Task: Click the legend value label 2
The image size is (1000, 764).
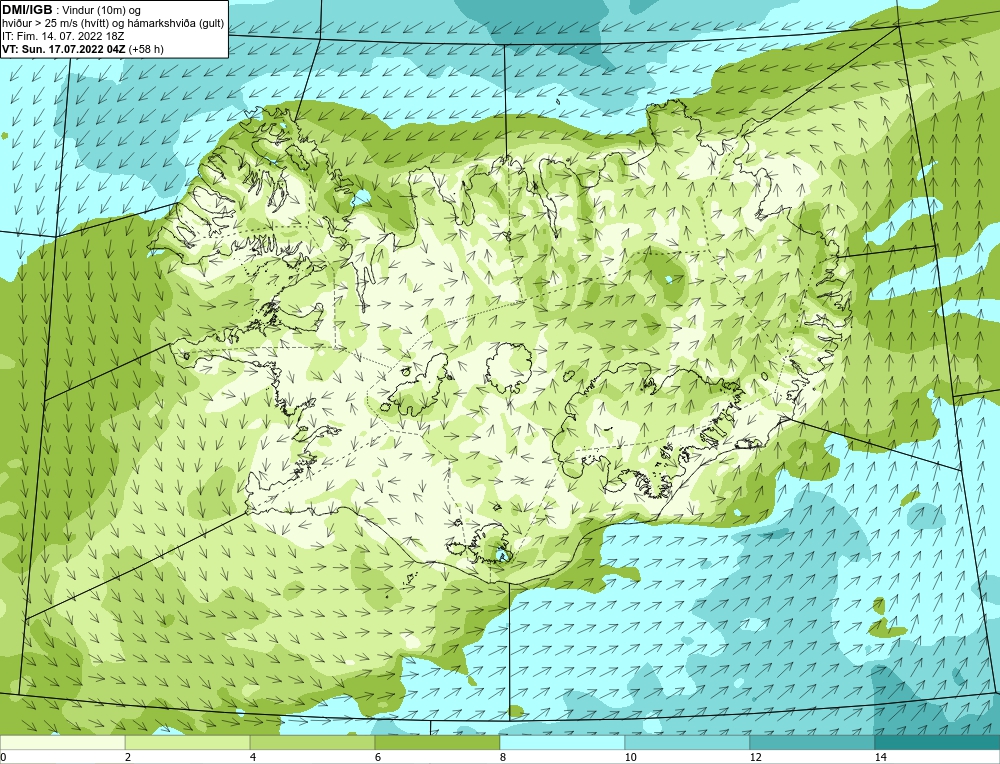Action: point(128,757)
